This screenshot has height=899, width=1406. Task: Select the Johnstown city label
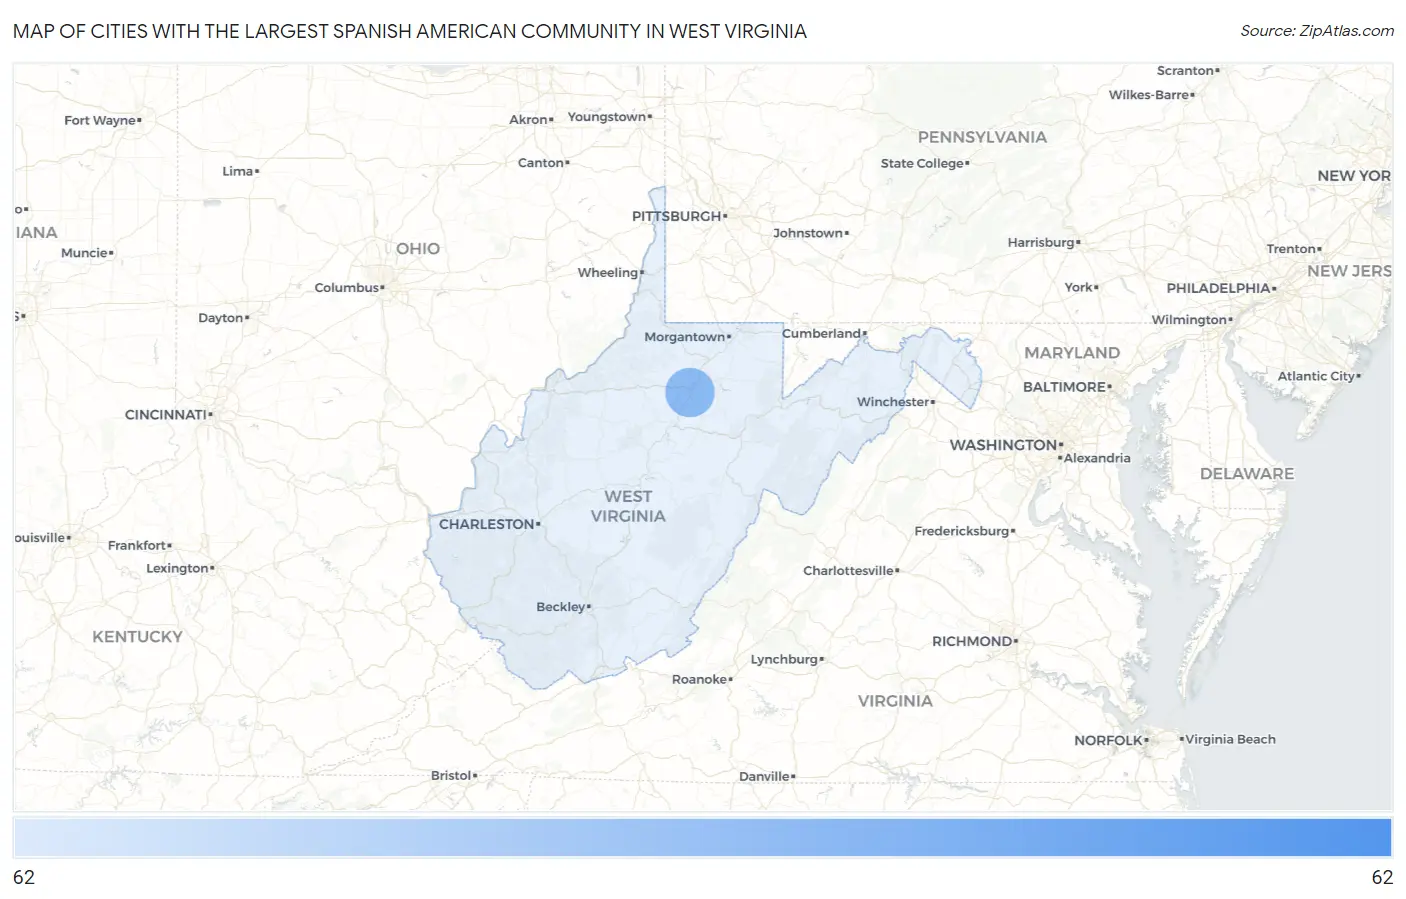809,233
